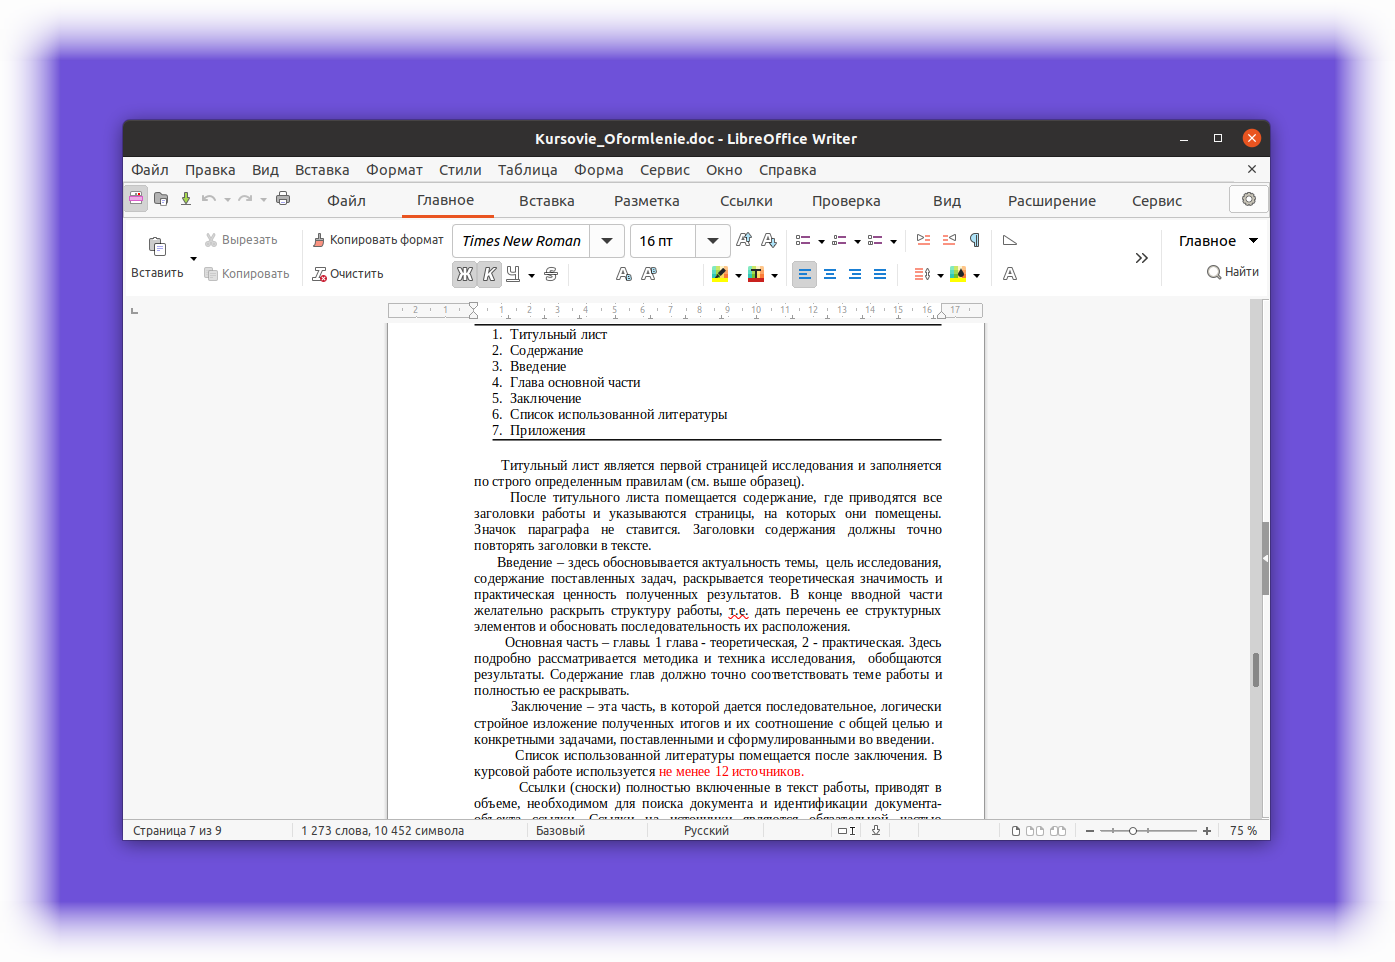1395x962 pixels.
Task: Open the Times New Roman font name dropdown
Action: [x=607, y=241]
